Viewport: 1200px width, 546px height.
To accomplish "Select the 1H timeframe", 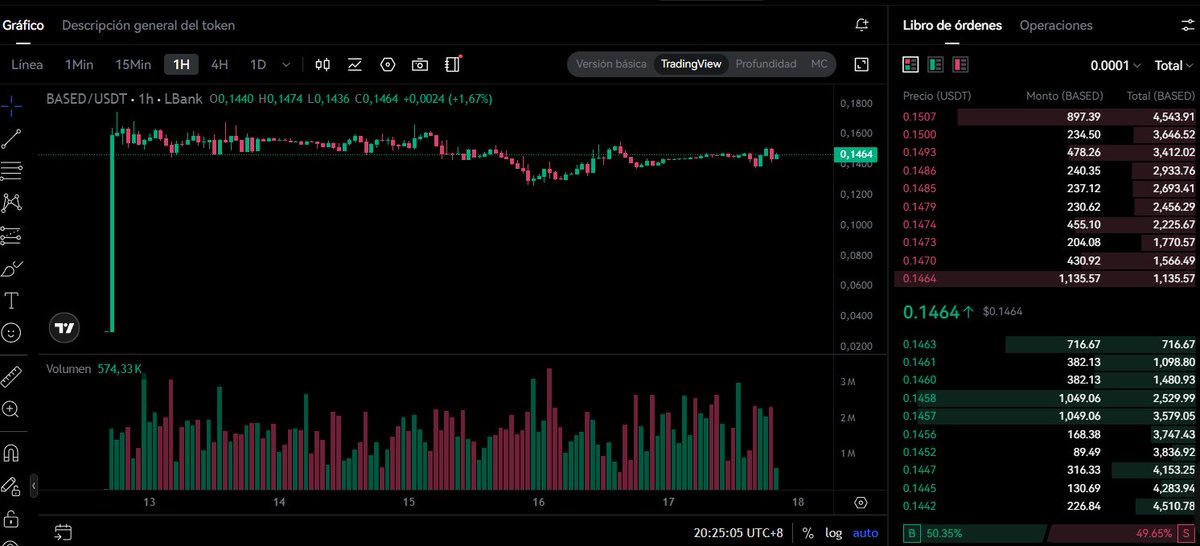I will [181, 64].
